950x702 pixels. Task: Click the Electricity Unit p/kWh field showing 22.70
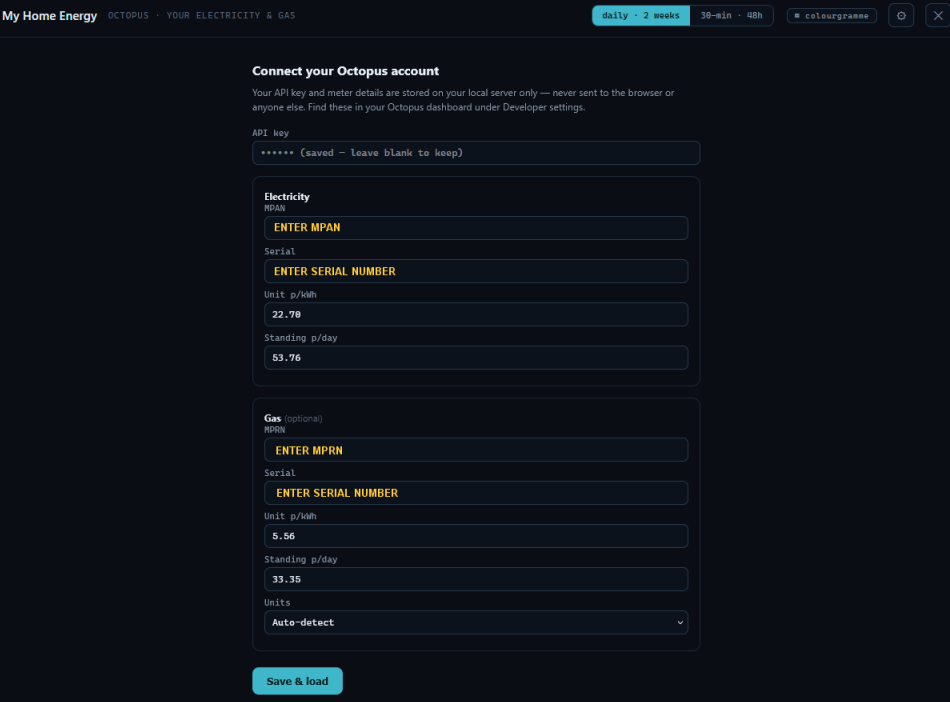pyautogui.click(x=476, y=314)
